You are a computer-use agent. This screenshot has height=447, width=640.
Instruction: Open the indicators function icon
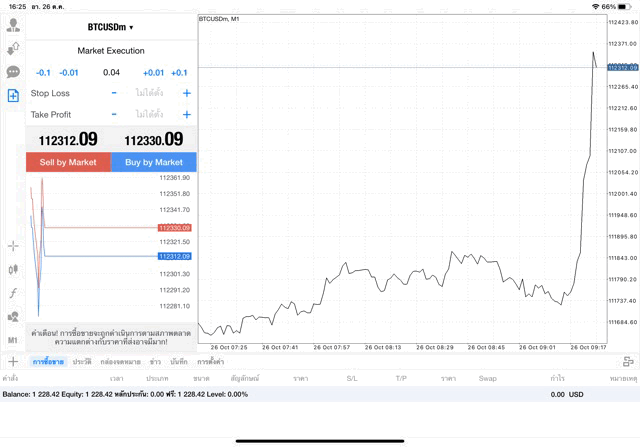tap(13, 293)
